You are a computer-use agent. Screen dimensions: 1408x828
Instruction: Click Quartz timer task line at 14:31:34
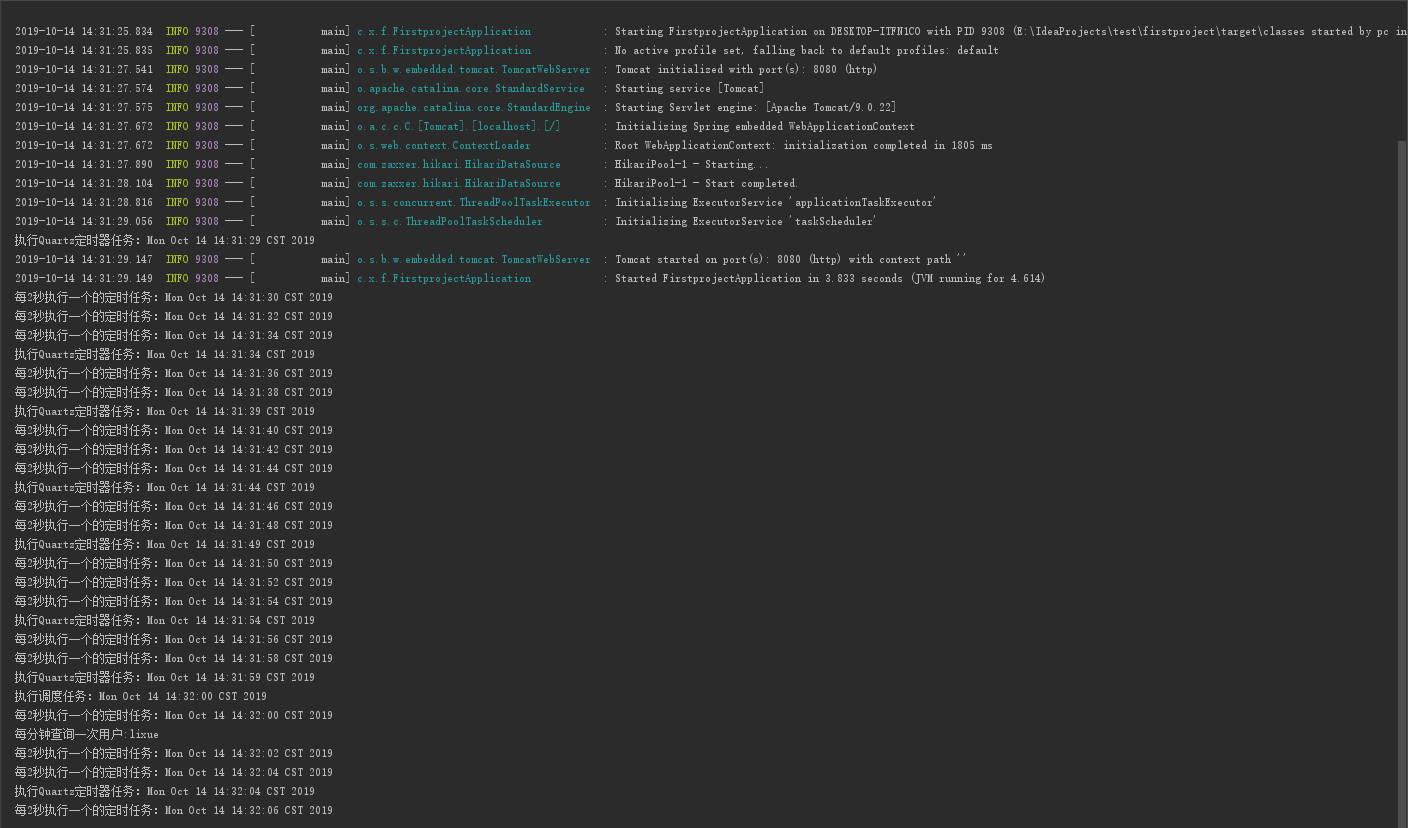[165, 355]
